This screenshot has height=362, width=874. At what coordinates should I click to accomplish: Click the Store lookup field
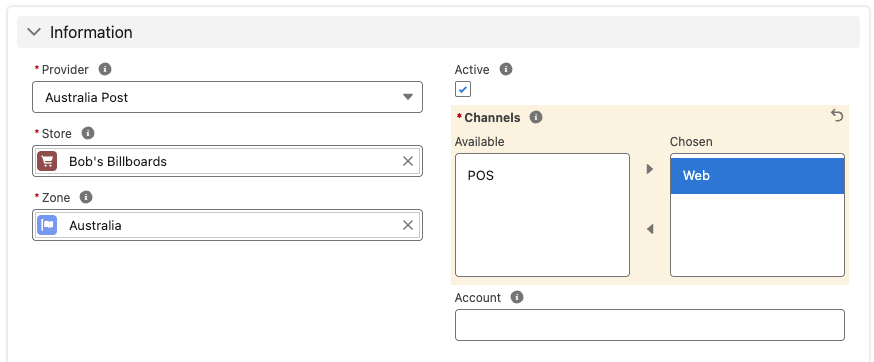pos(227,161)
